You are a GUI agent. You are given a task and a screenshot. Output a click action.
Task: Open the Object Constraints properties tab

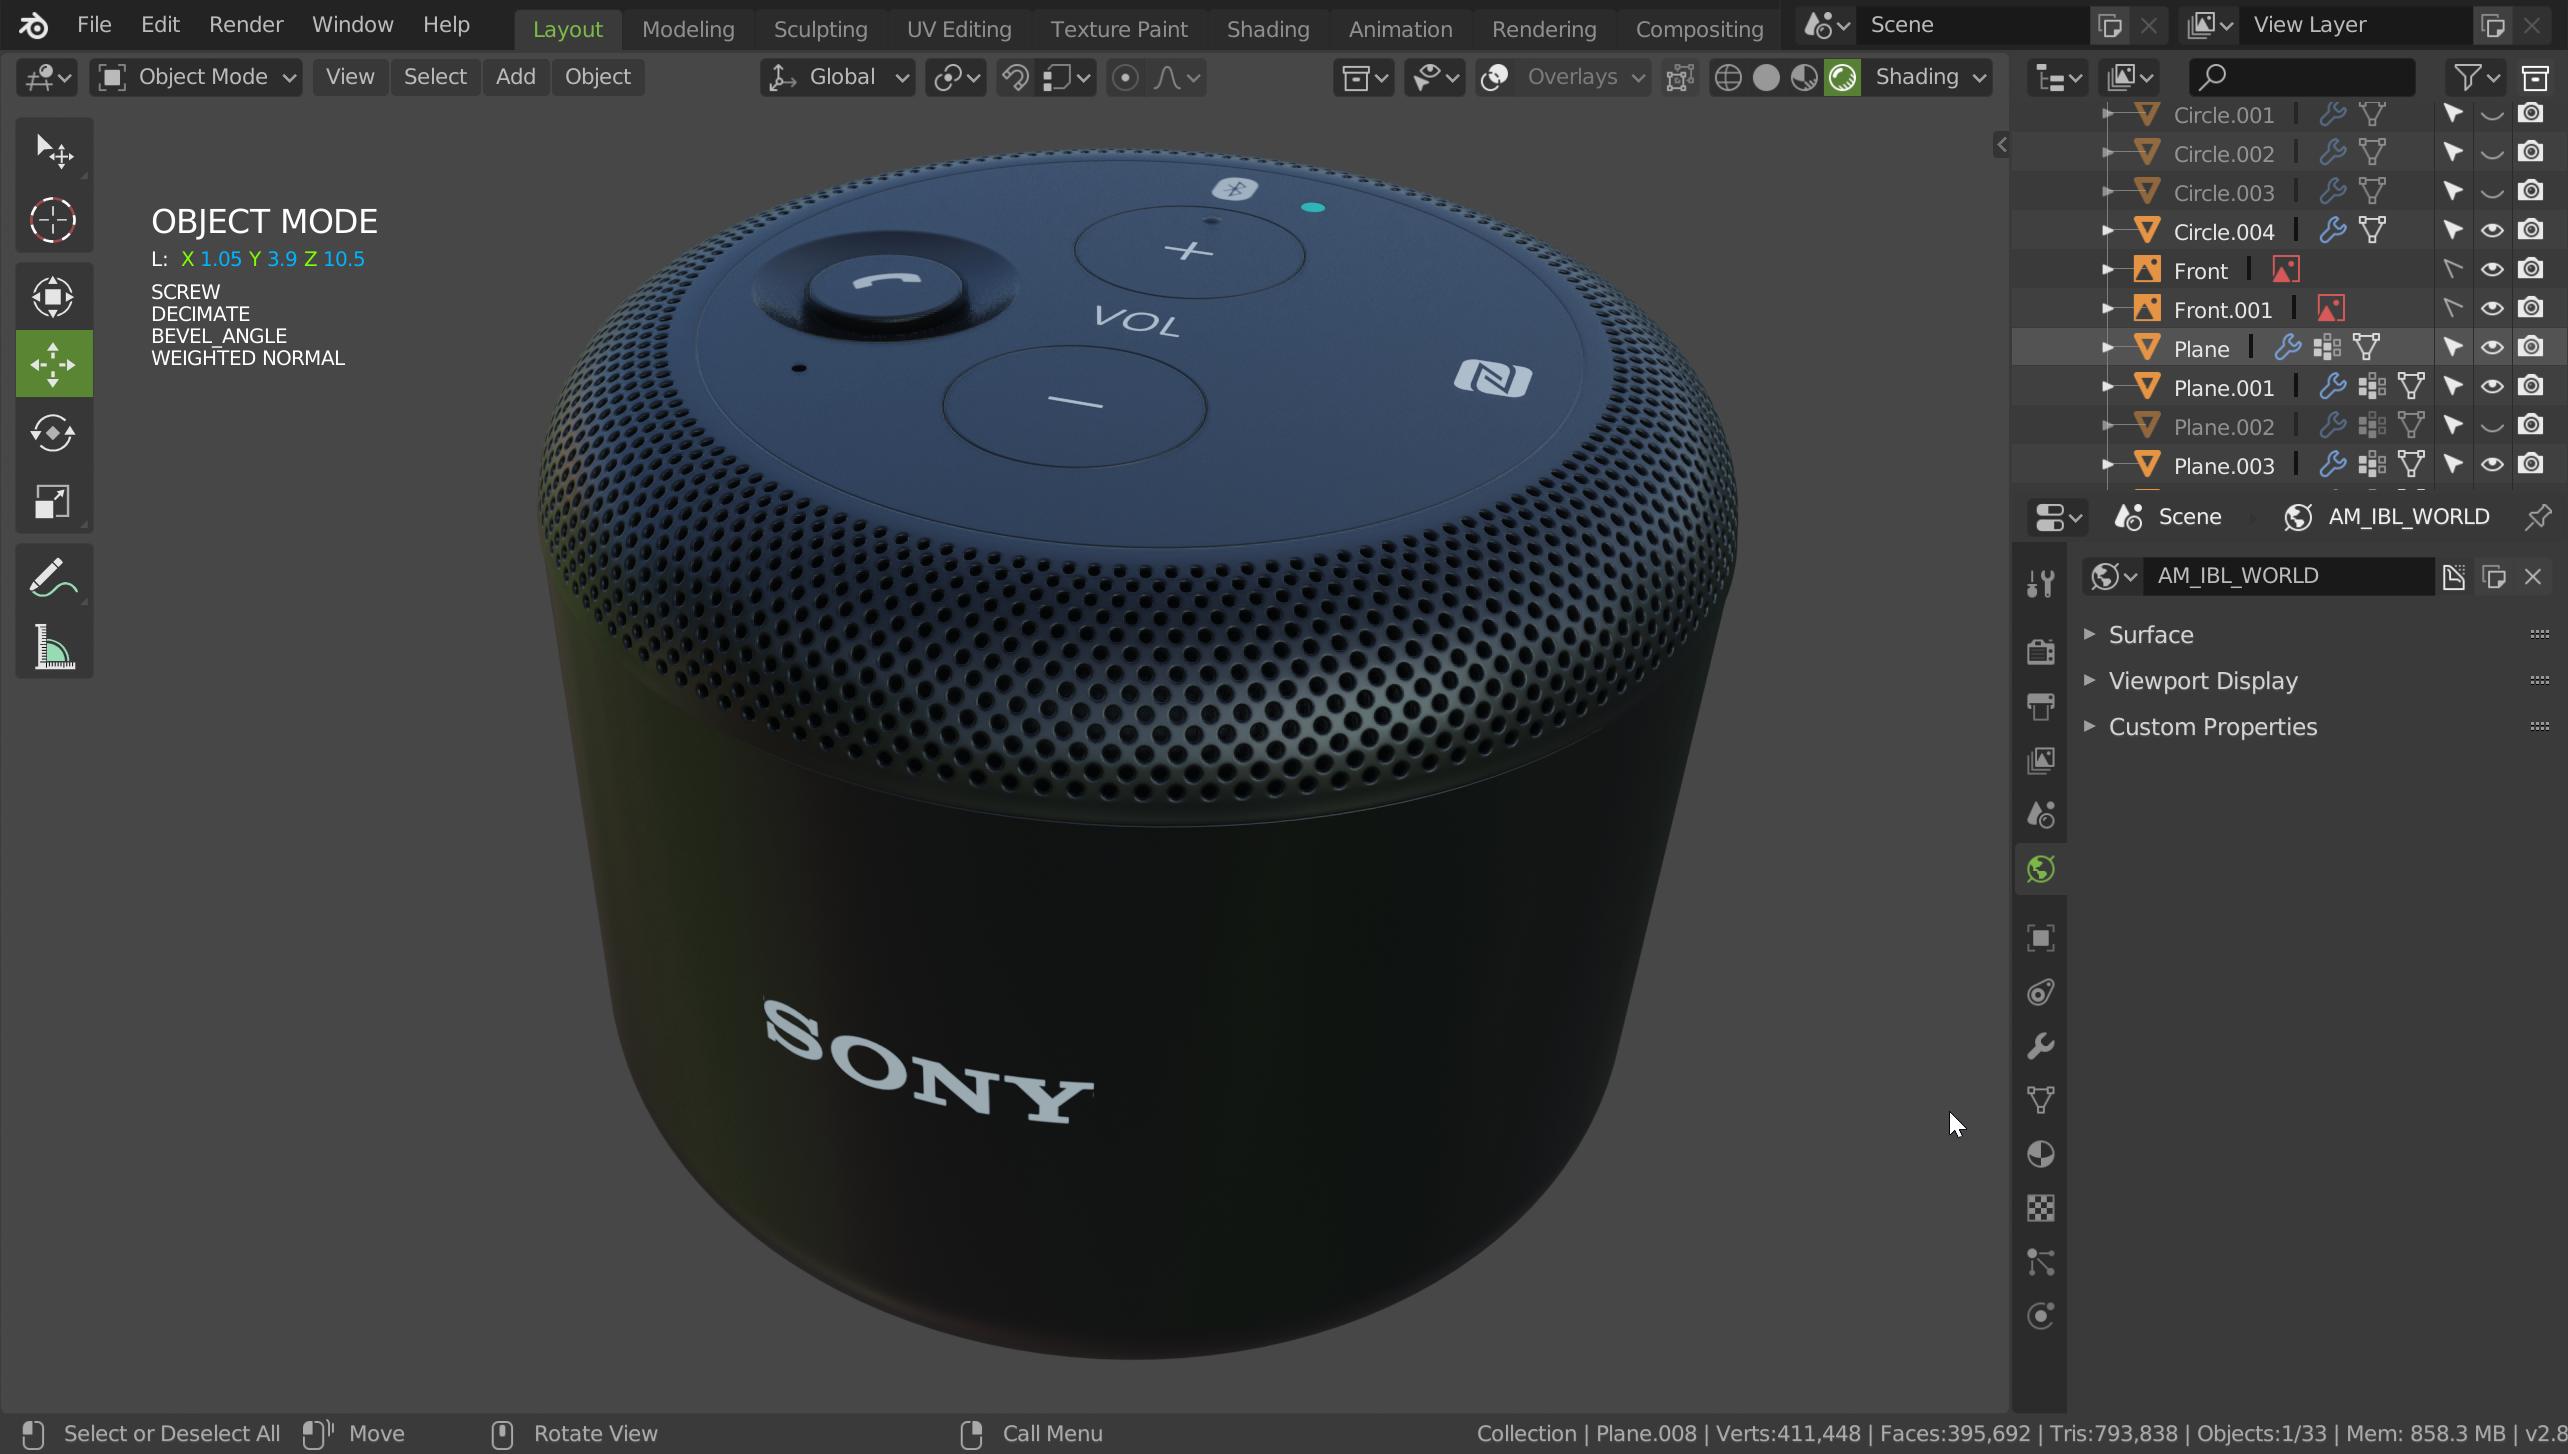pos(2040,992)
